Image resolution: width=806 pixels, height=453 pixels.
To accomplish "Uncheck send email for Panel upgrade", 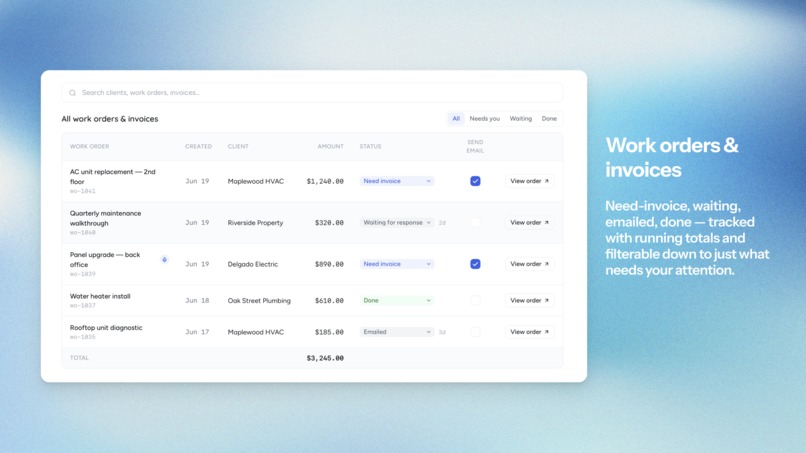I will (475, 264).
